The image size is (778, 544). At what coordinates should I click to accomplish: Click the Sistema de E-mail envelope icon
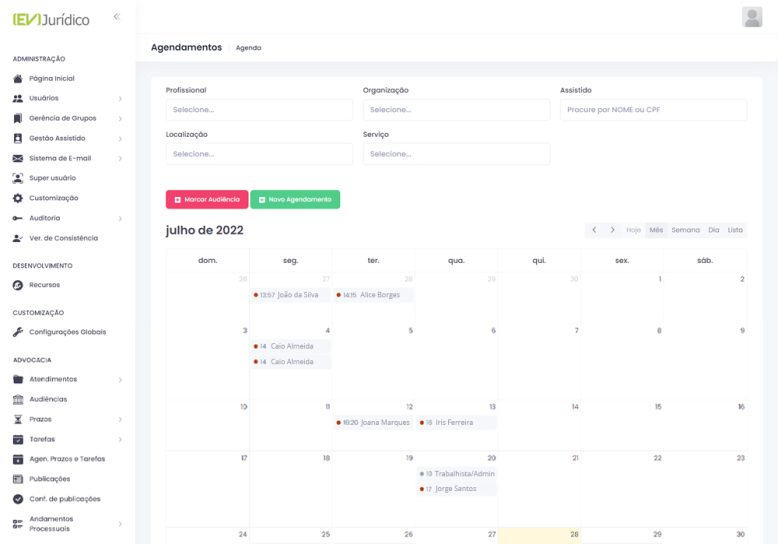point(18,158)
